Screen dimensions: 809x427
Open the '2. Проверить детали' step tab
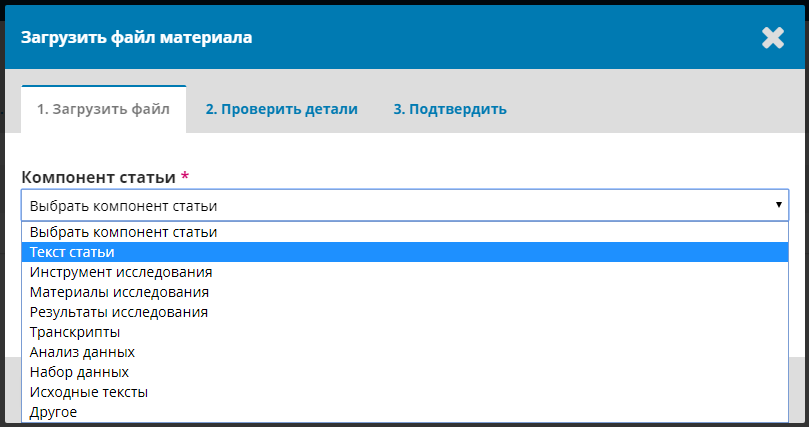281,109
